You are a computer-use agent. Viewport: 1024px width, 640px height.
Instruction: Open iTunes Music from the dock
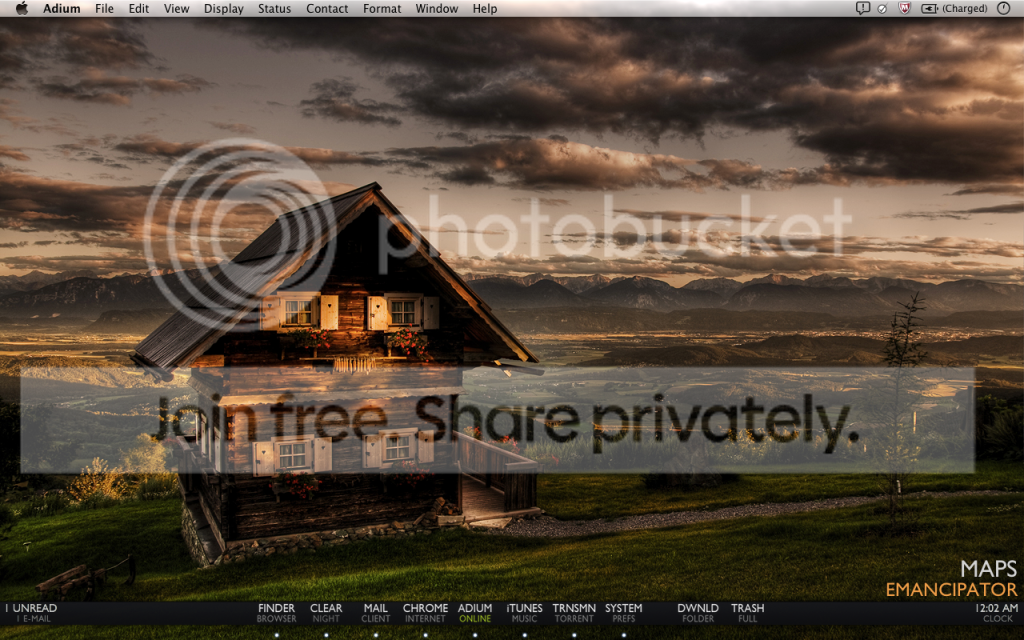tap(524, 613)
